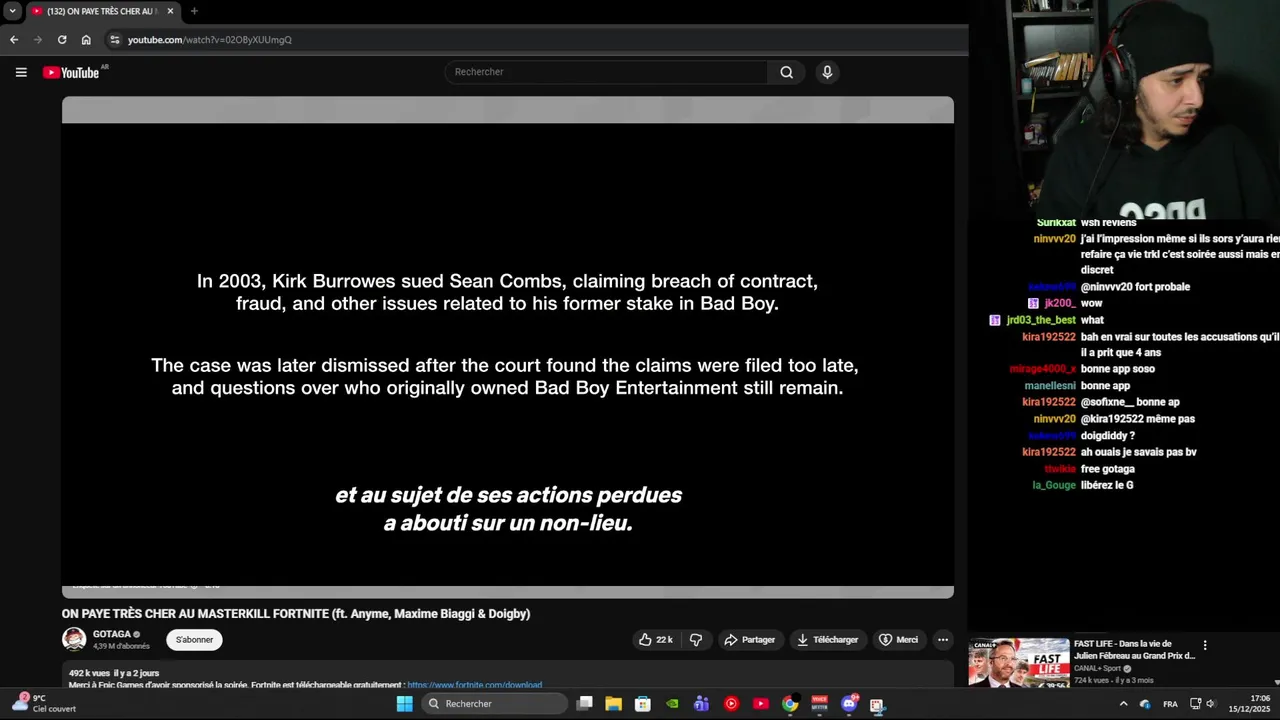1280x720 pixels.
Task: Open File Explorer from the taskbar
Action: tap(614, 704)
